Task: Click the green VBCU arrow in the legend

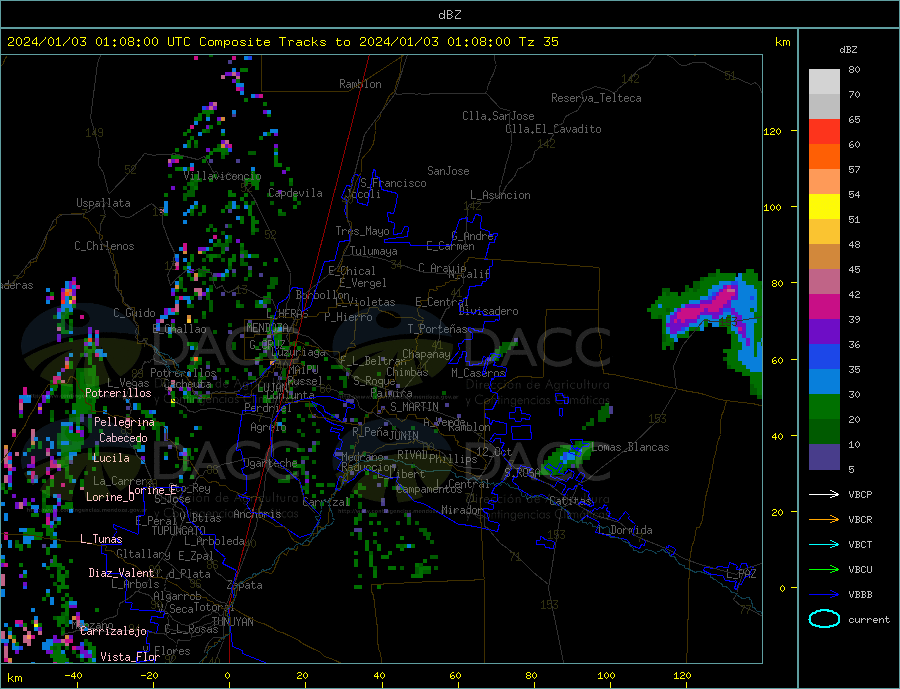Action: click(824, 570)
